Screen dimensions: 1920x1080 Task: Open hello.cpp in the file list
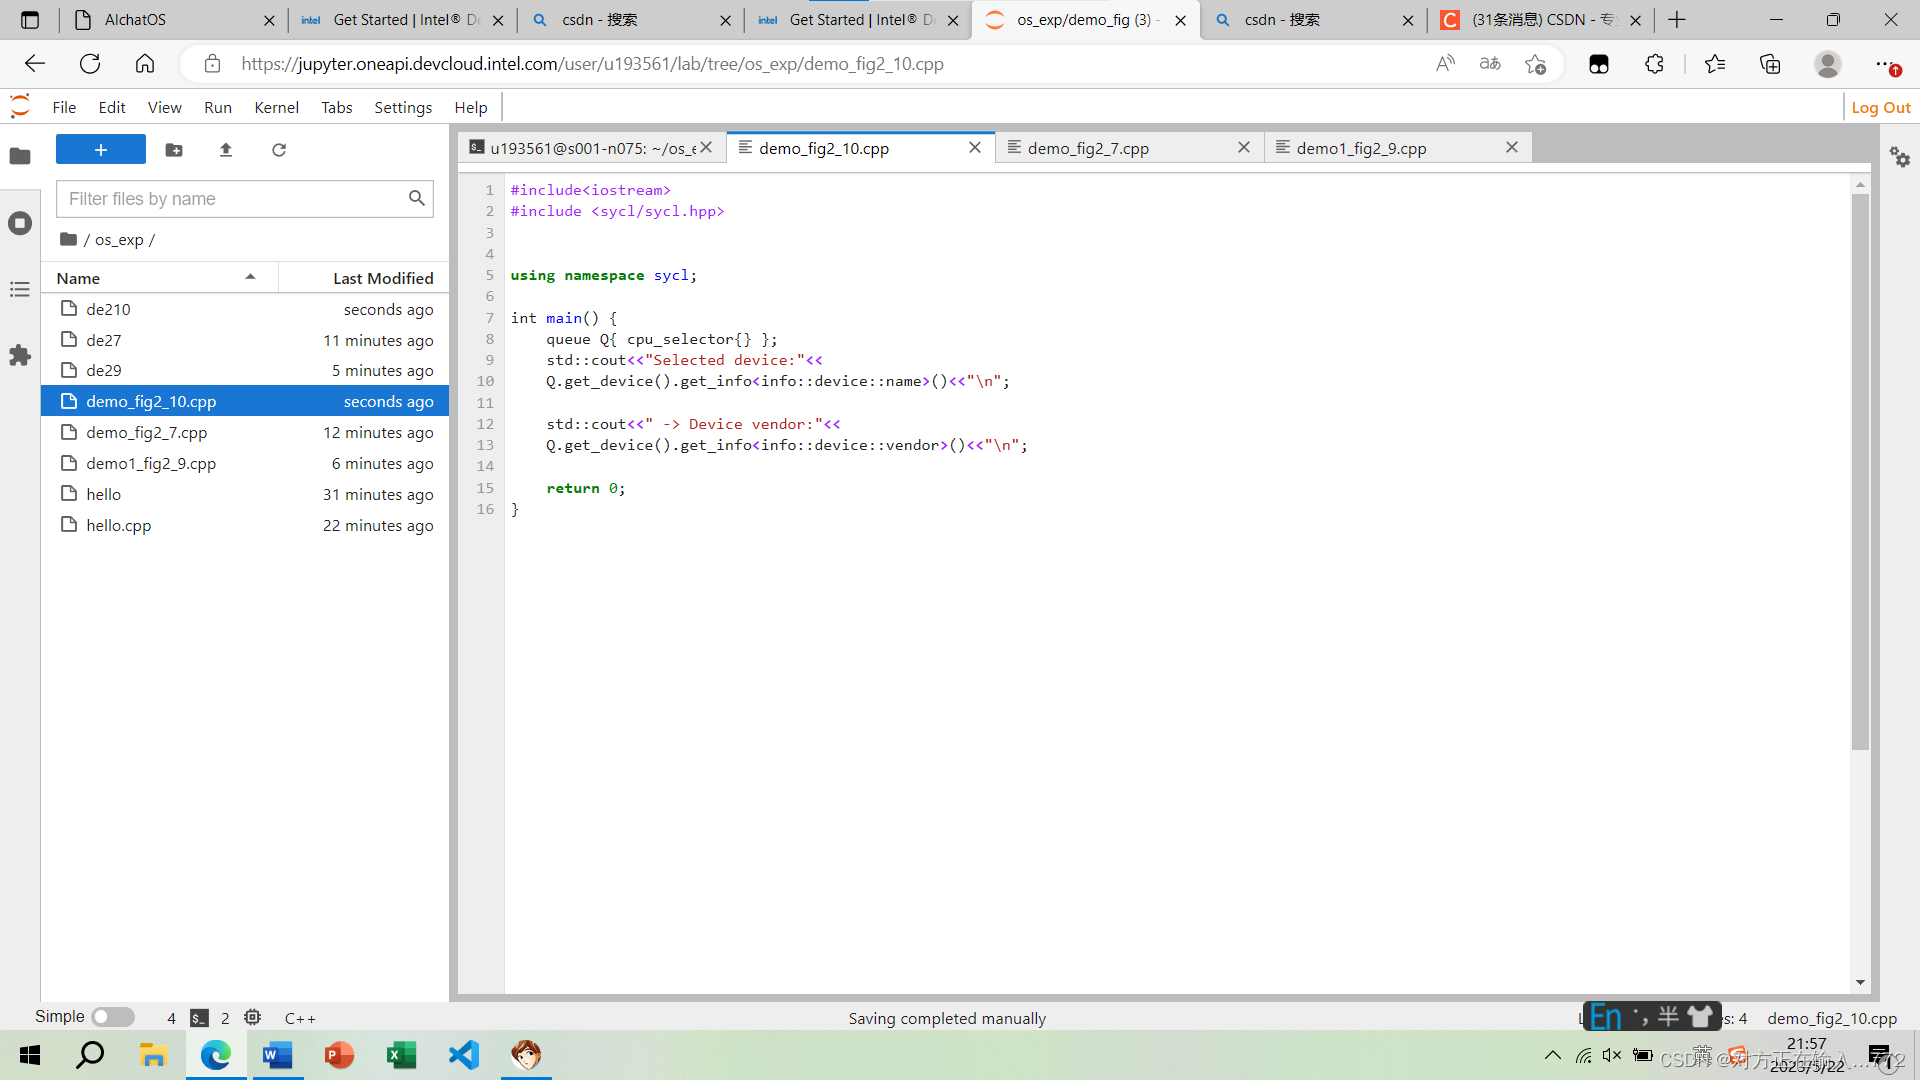pos(119,525)
